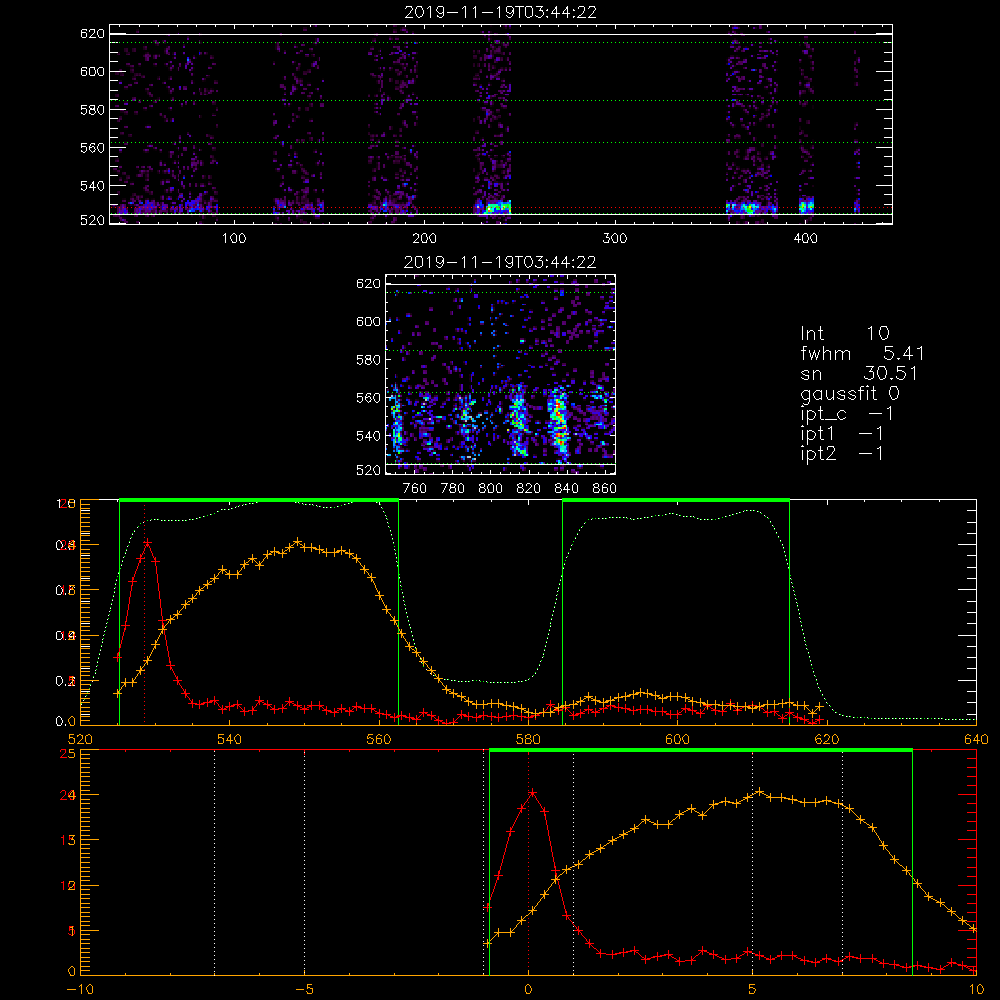Click x-axis label -10 on the bottom plot
The image size is (1000, 1000).
coord(80,989)
